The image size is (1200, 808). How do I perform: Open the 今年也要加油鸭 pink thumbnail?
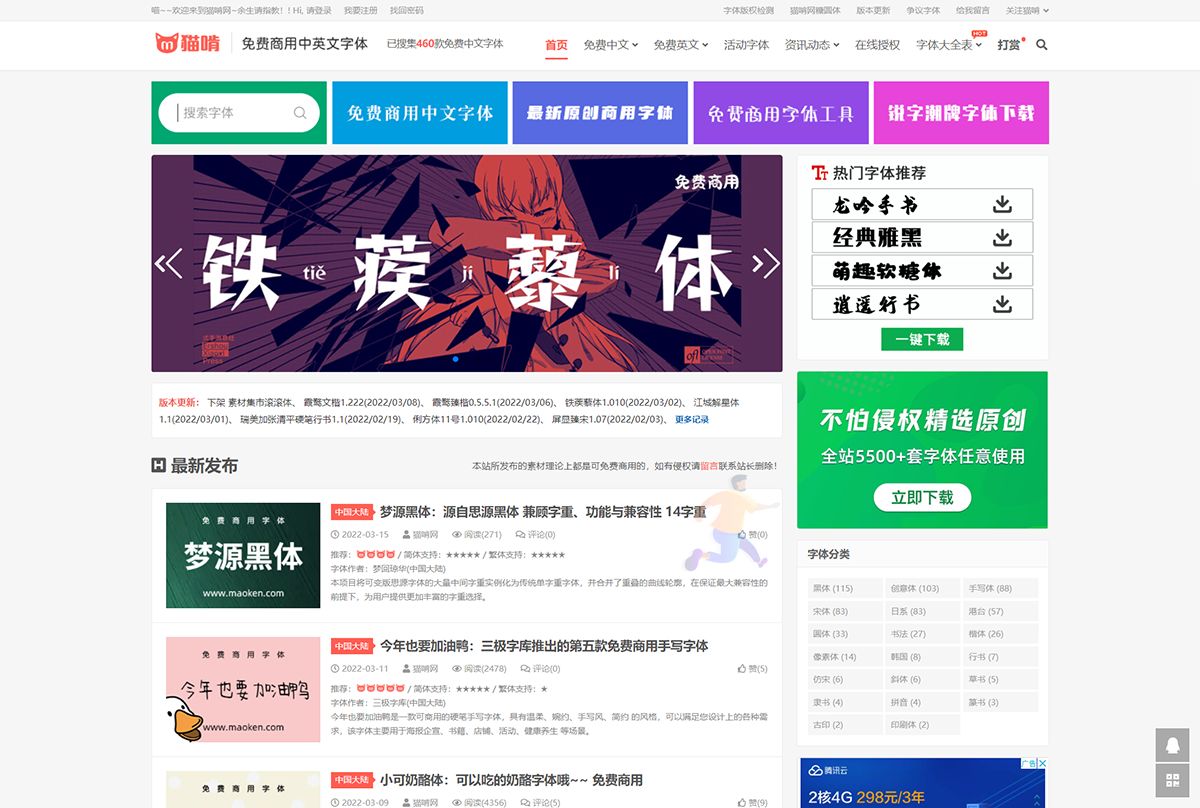(243, 690)
